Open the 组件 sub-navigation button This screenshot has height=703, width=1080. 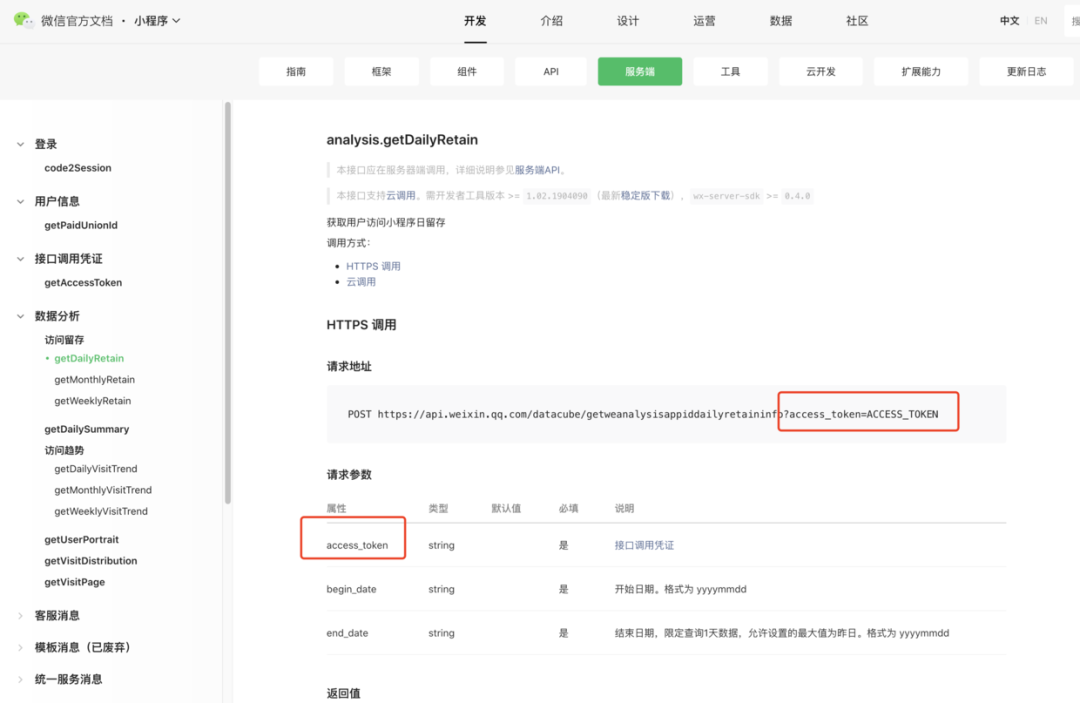click(467, 72)
